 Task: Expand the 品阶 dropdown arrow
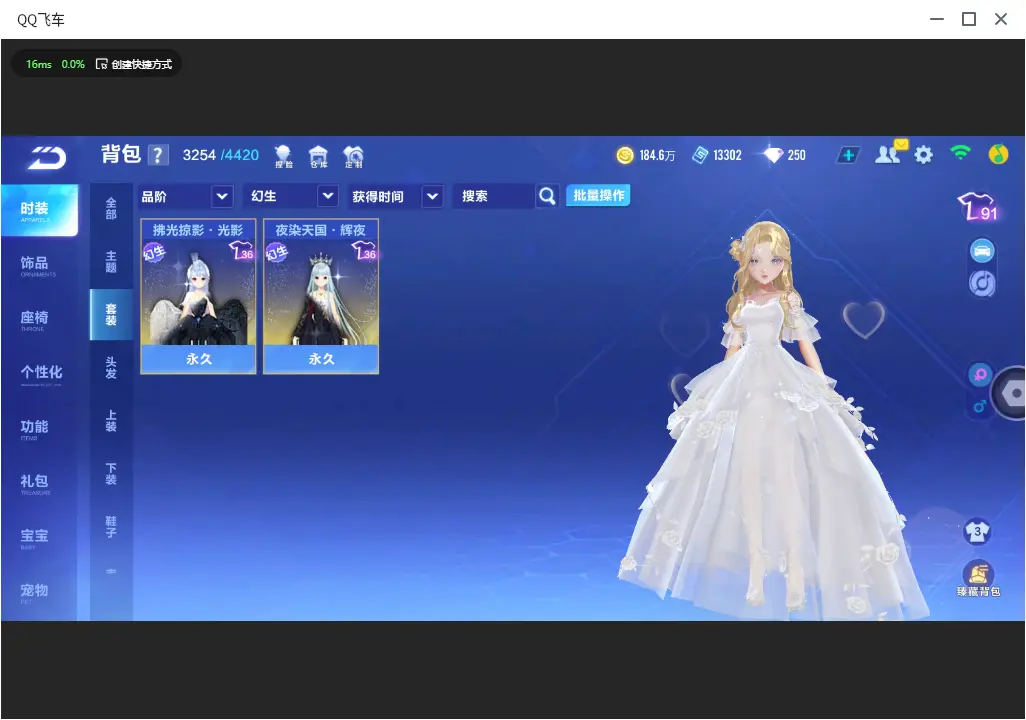pyautogui.click(x=222, y=196)
